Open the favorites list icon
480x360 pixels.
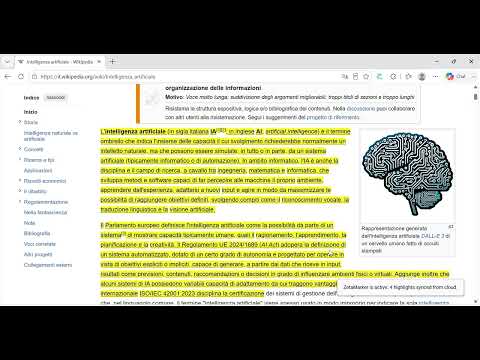408,77
